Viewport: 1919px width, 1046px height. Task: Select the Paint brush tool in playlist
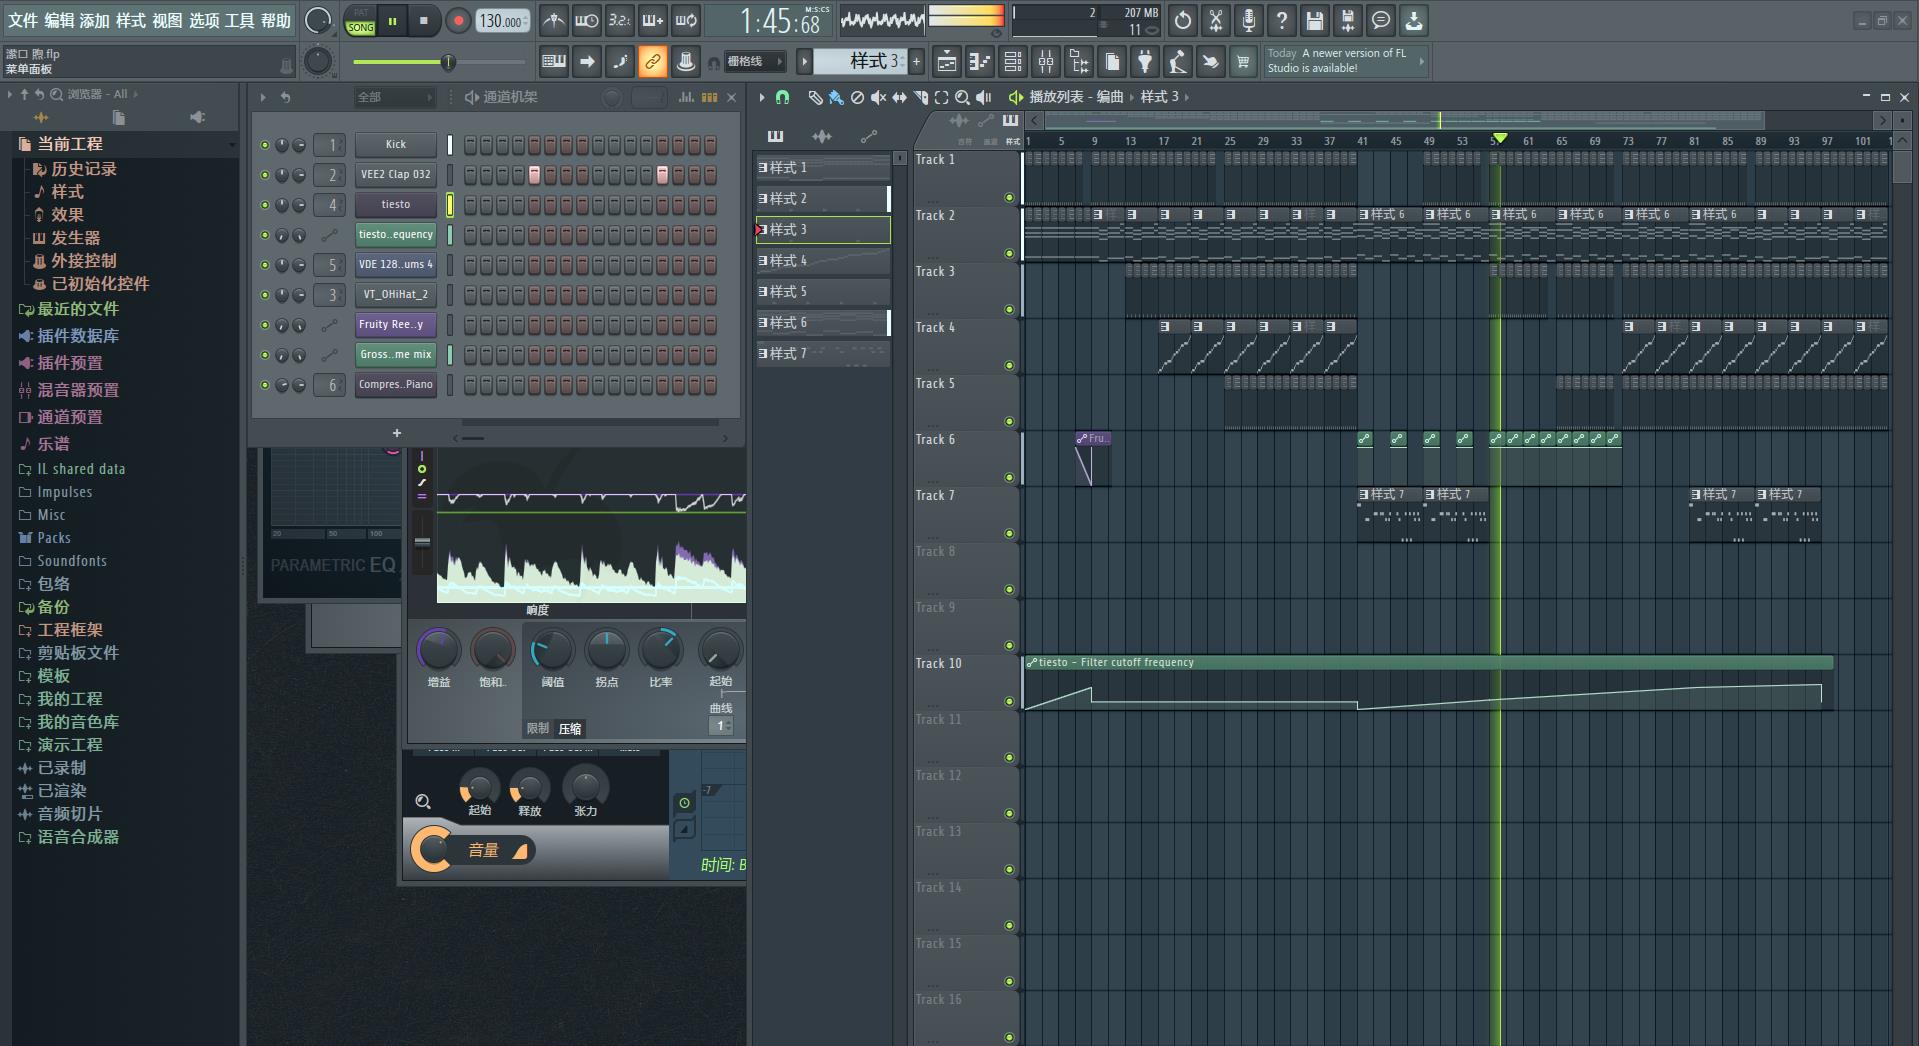[x=836, y=97]
